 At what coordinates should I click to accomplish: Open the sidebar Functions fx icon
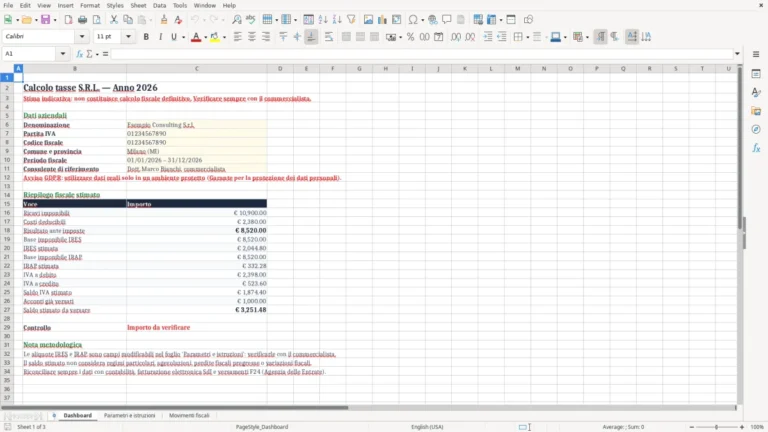pyautogui.click(x=756, y=148)
